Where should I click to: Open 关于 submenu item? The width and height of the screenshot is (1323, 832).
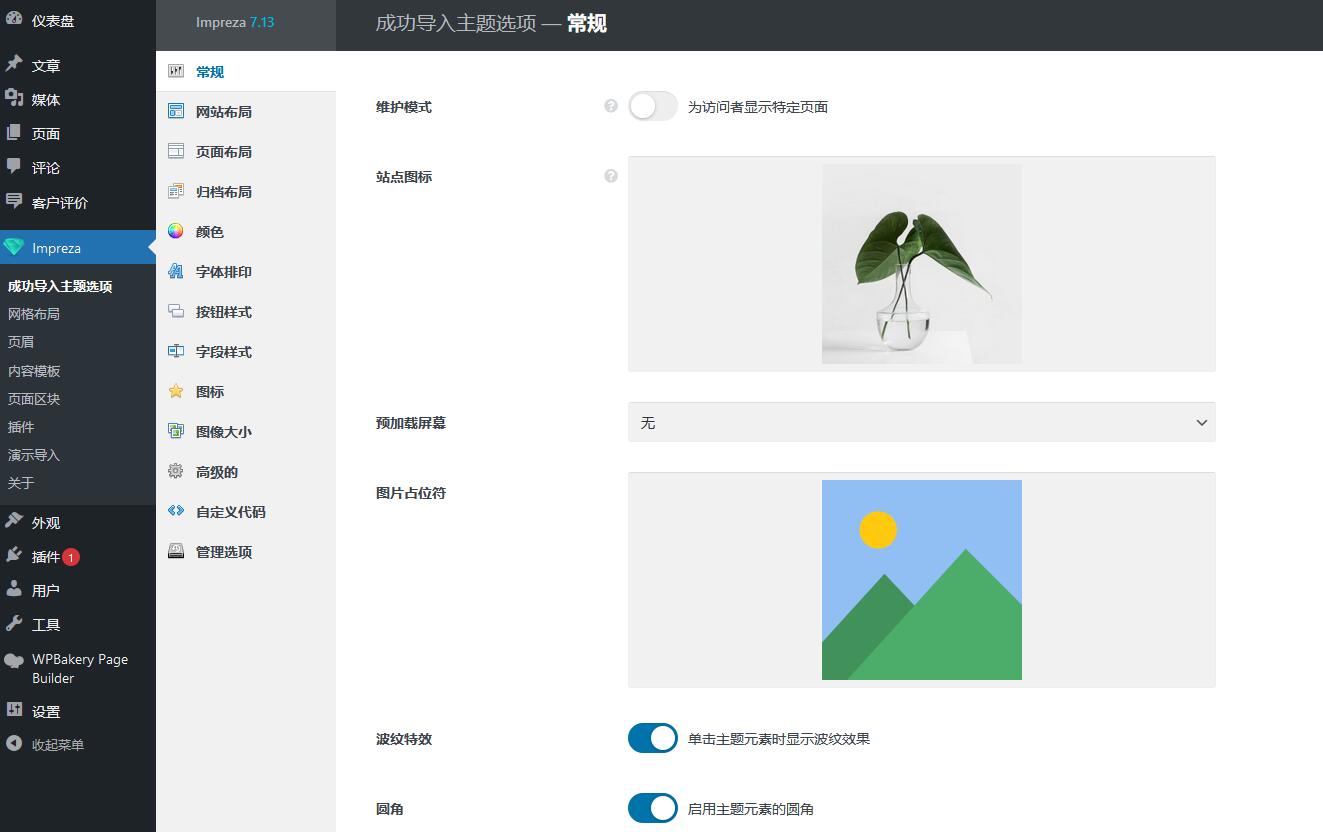21,483
